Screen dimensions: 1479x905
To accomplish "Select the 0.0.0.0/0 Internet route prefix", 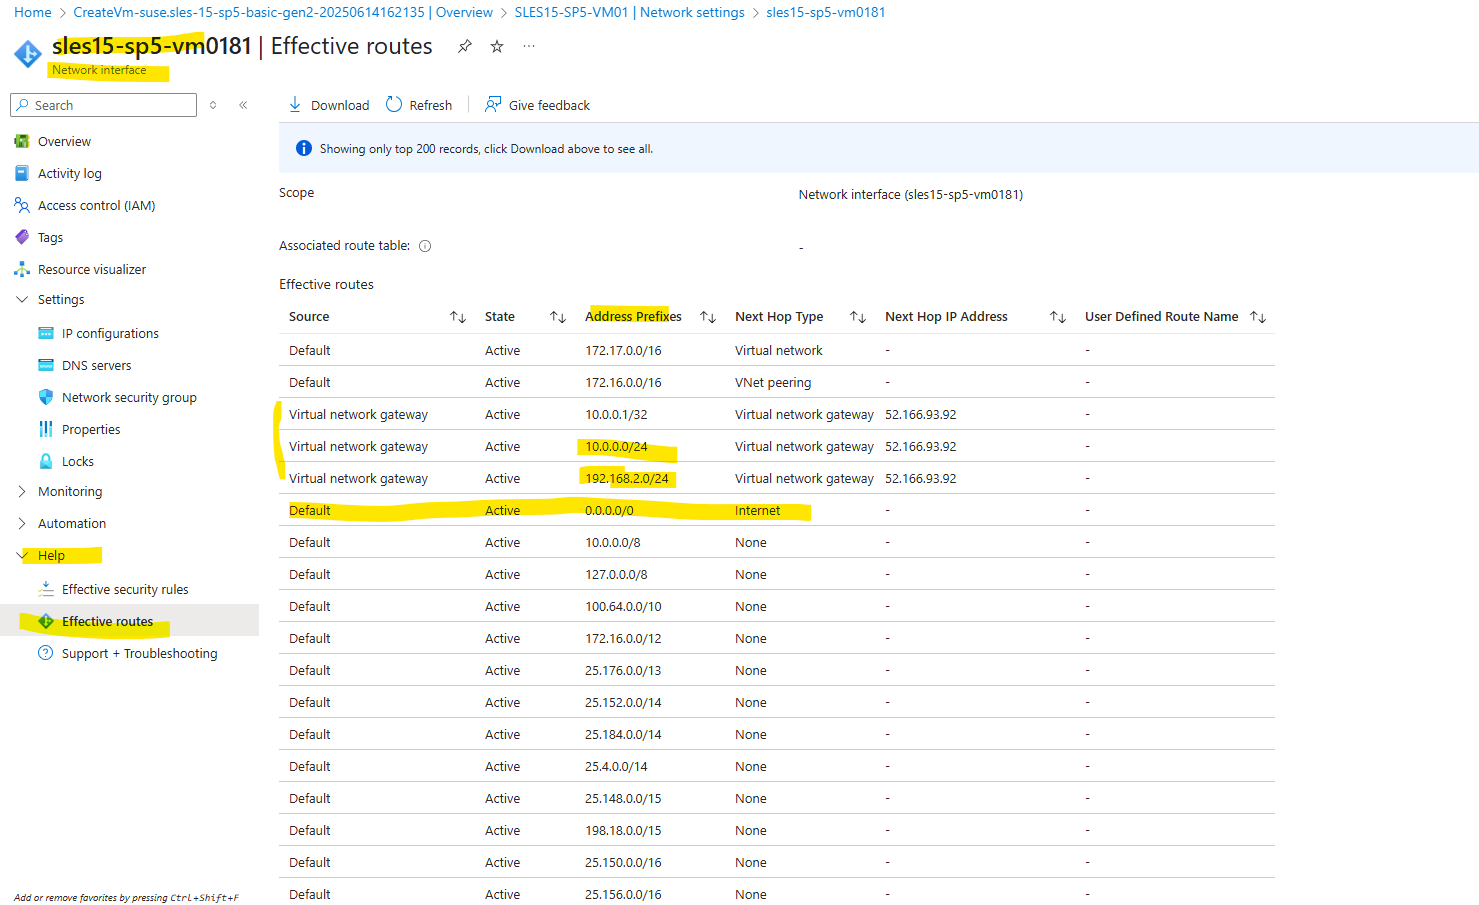I will 609,510.
